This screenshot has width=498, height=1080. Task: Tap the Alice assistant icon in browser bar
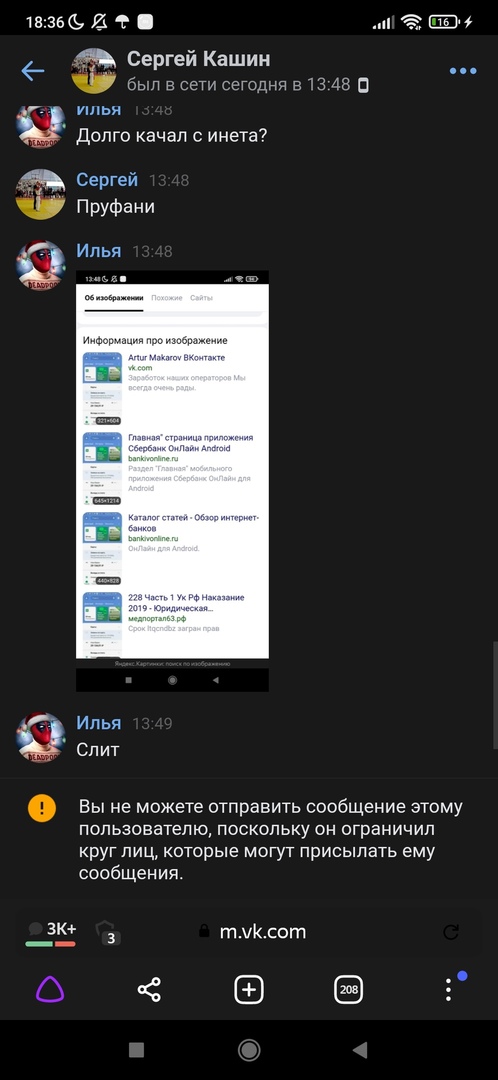[50, 990]
